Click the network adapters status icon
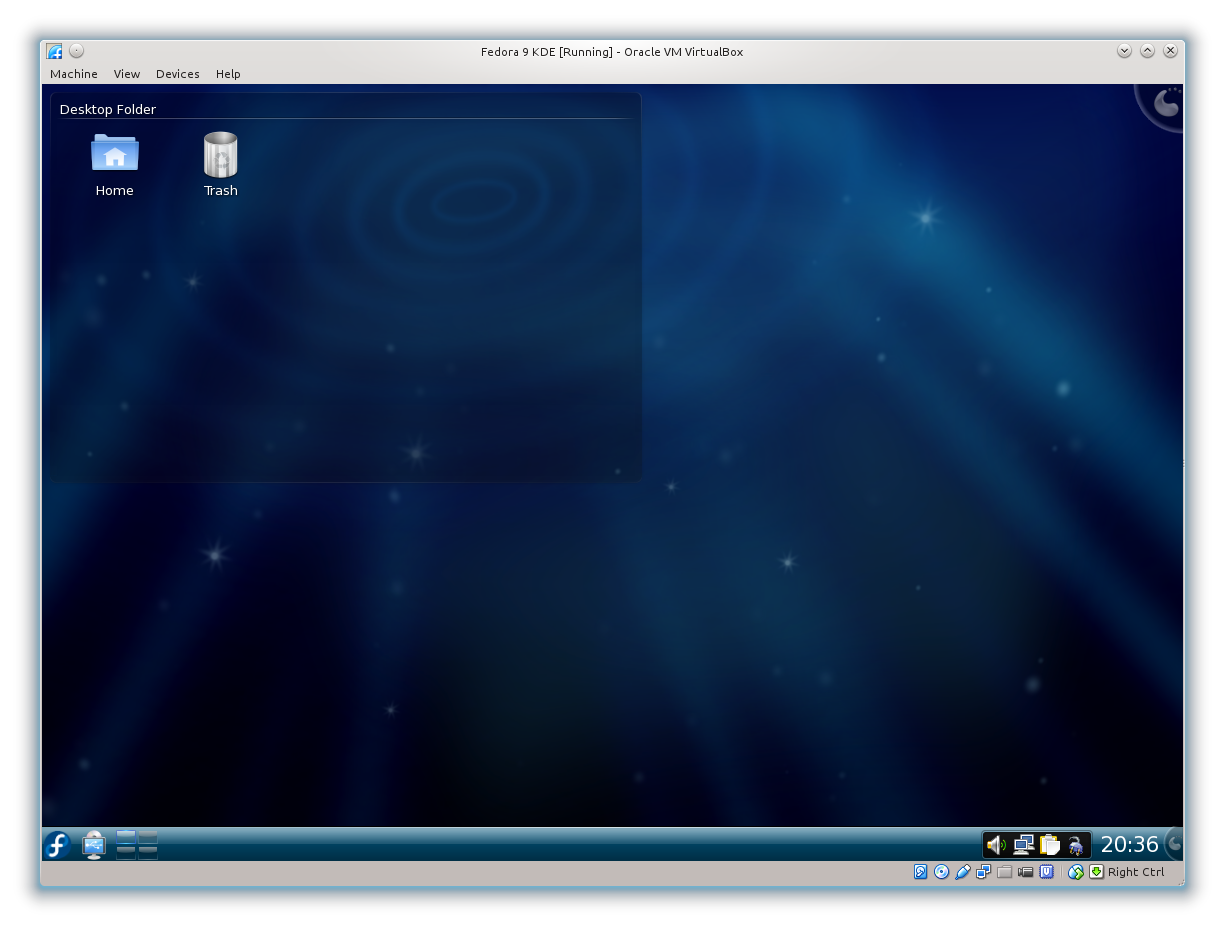Image resolution: width=1225 pixels, height=926 pixels. click(984, 872)
